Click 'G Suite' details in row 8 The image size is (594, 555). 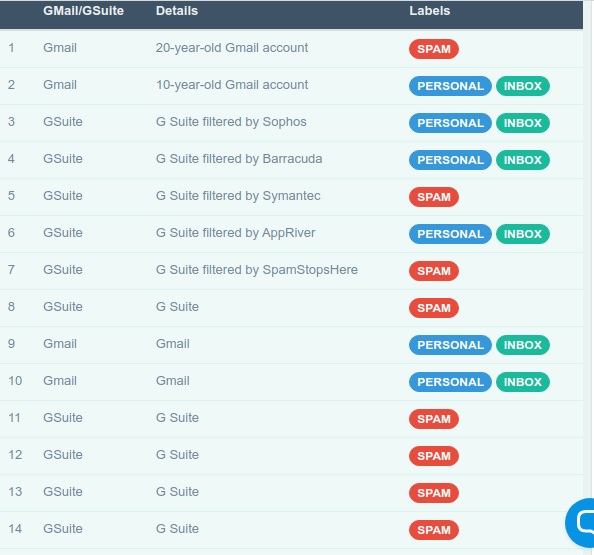[x=177, y=307]
